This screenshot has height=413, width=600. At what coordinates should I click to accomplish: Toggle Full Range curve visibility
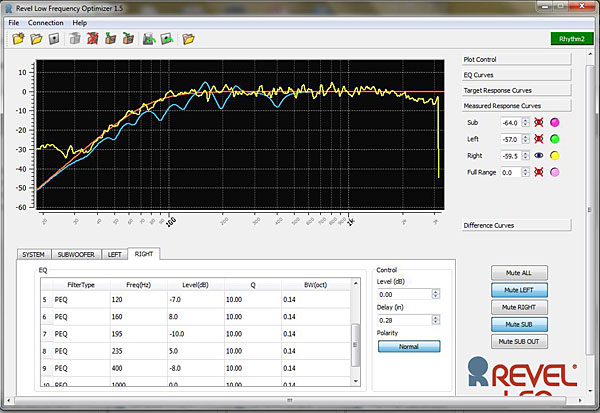[537, 173]
